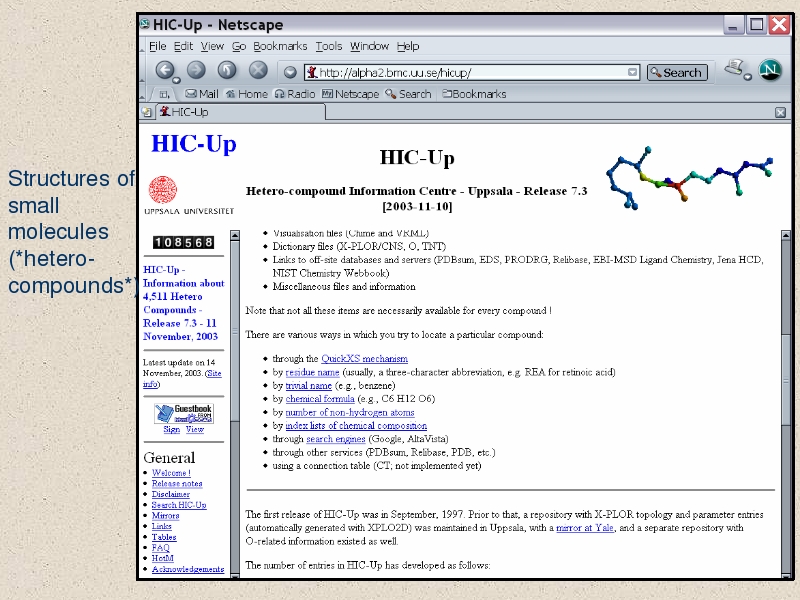Open the FAQ sidebar link
The image size is (800, 600).
[x=161, y=548]
